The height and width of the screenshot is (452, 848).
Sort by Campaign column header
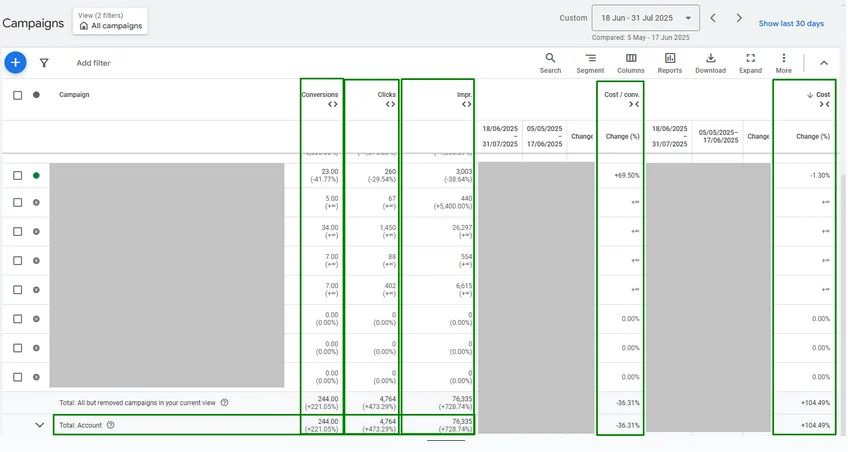[x=74, y=95]
